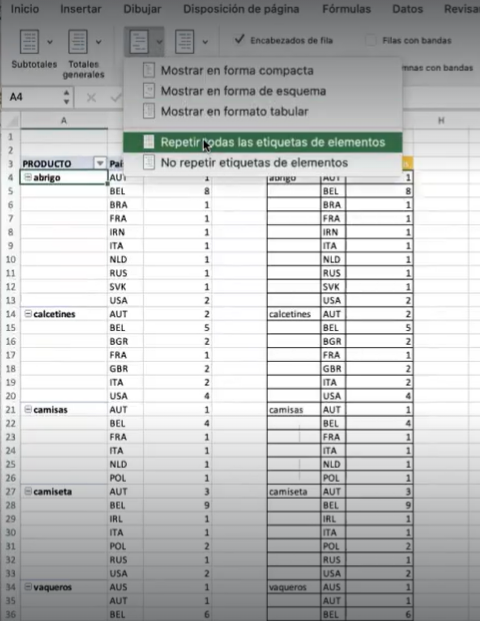The height and width of the screenshot is (621, 480).
Task: Click the abrigo cell in row 4
Action: point(64,177)
